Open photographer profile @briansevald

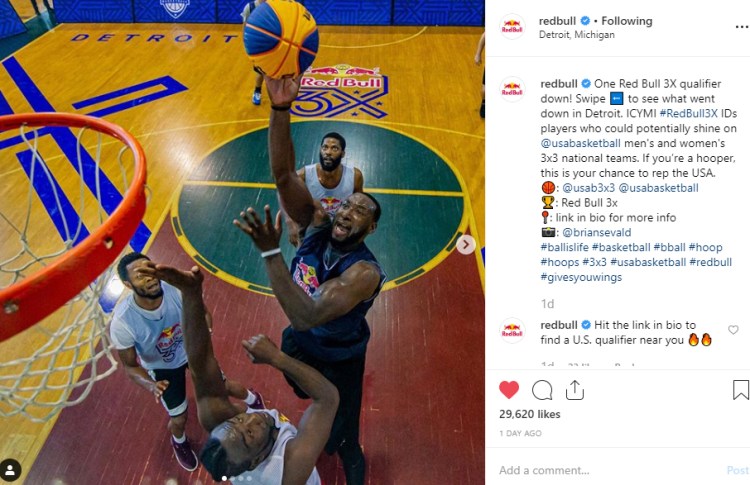596,232
